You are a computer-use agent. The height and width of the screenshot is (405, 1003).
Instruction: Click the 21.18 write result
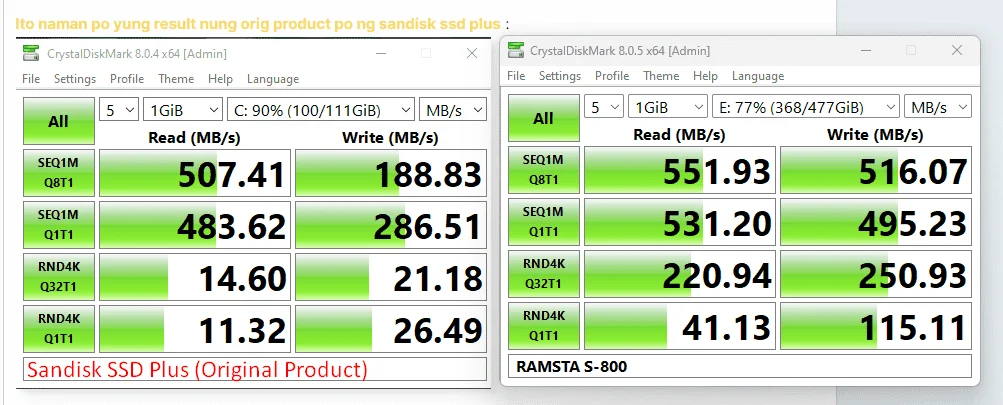tap(391, 277)
